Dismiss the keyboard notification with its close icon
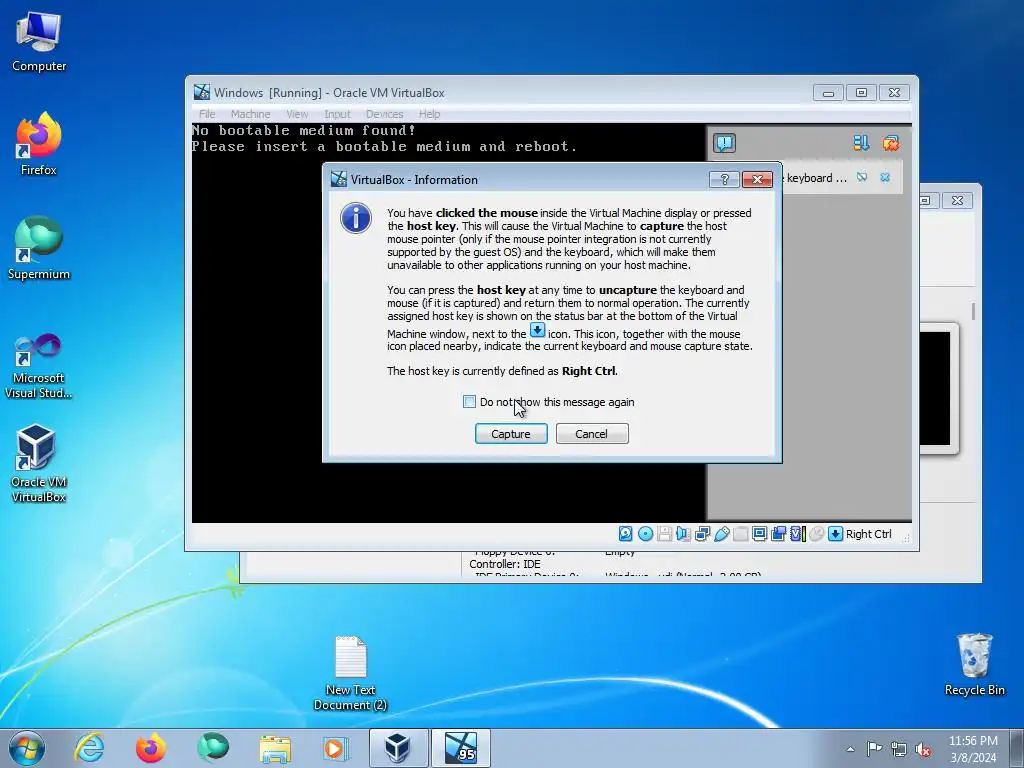Viewport: 1024px width, 768px height. (x=885, y=178)
